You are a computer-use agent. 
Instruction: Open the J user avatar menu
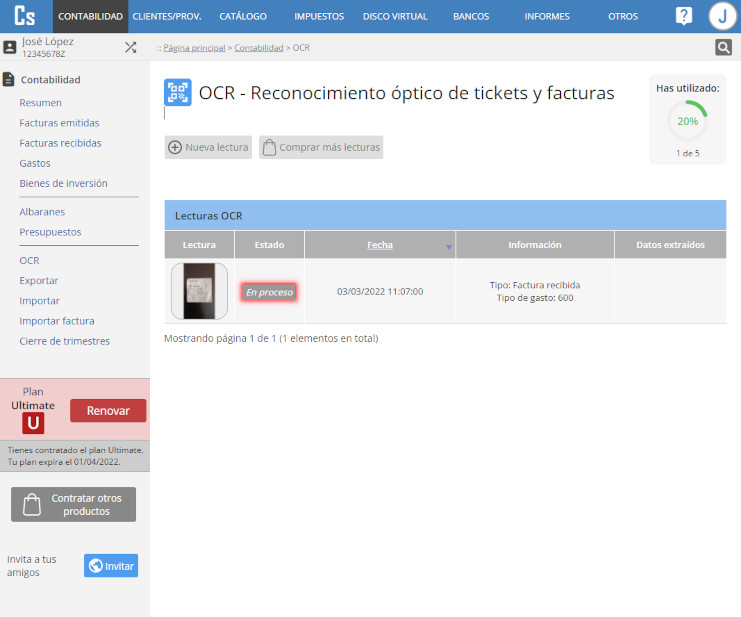[x=722, y=16]
